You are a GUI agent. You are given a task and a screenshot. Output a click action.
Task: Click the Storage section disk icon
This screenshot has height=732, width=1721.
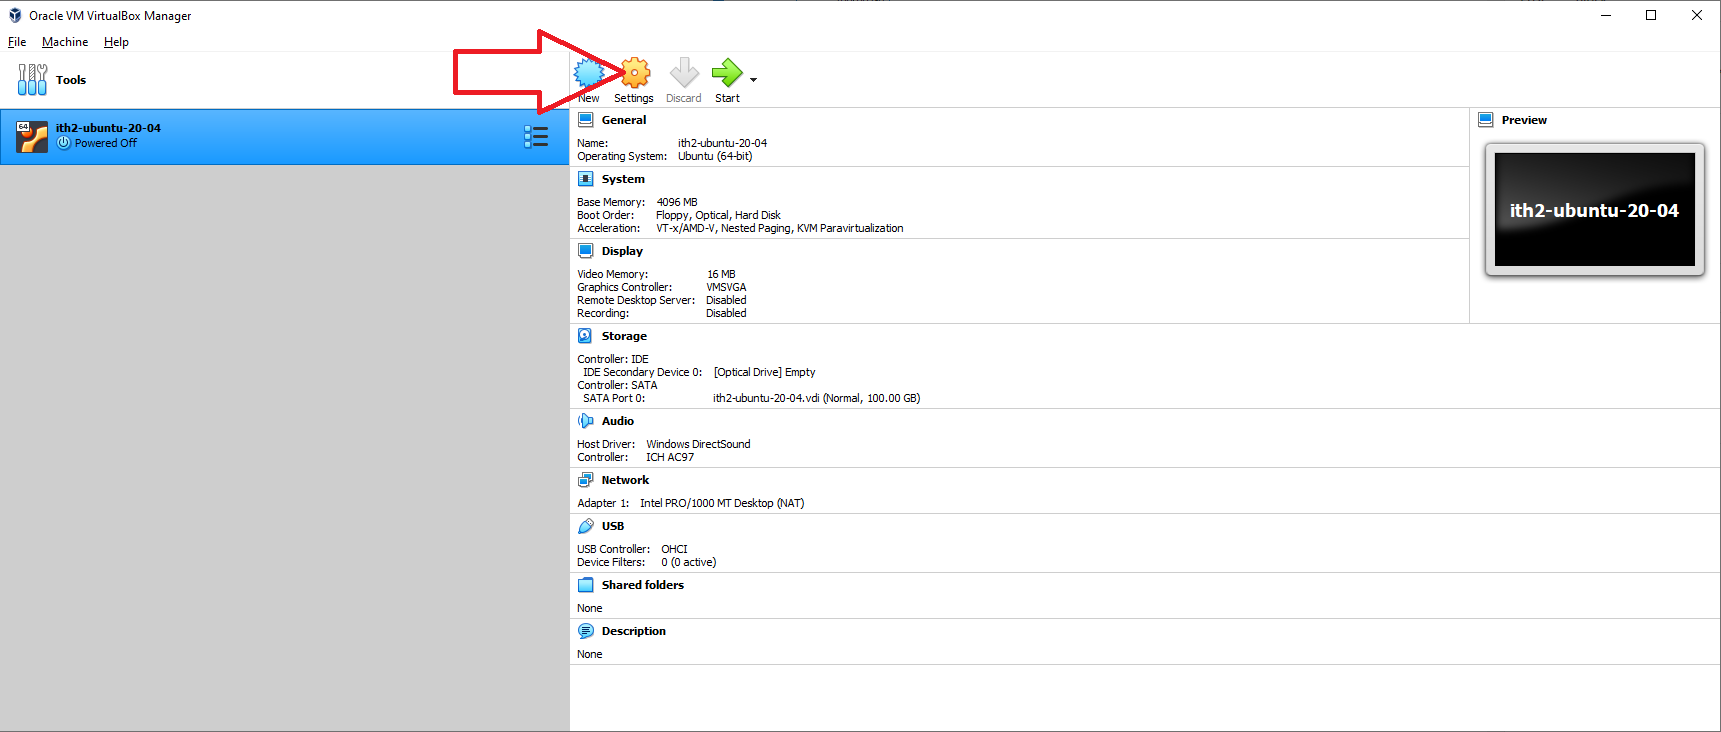(586, 336)
